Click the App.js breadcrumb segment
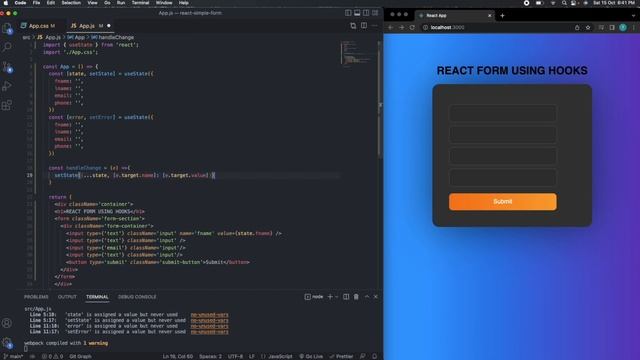The height and width of the screenshot is (360, 640). (49, 37)
